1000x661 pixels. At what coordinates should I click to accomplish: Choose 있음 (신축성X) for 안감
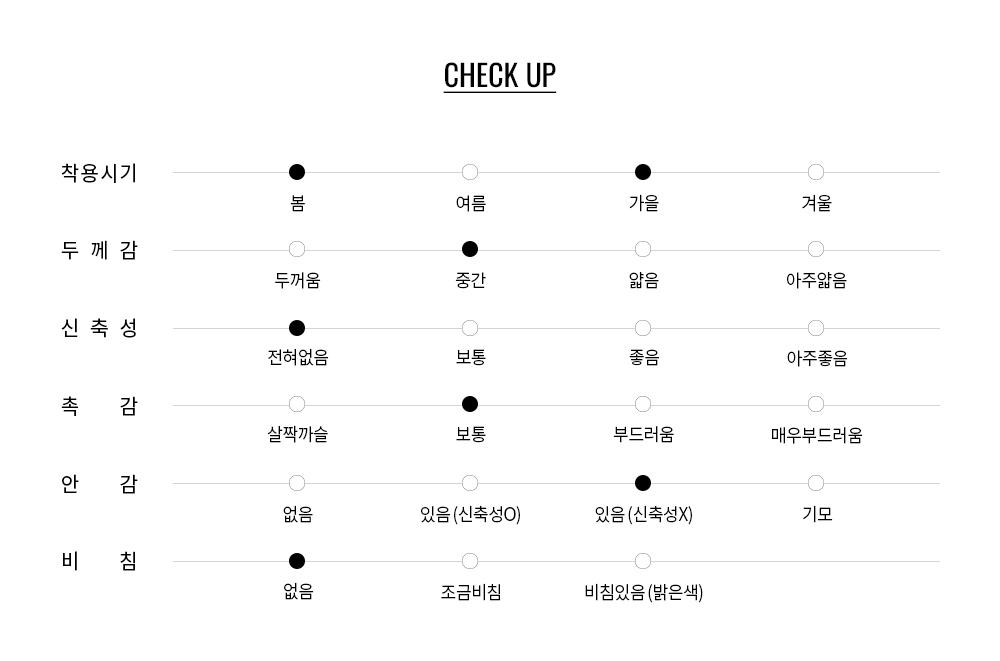(x=643, y=483)
